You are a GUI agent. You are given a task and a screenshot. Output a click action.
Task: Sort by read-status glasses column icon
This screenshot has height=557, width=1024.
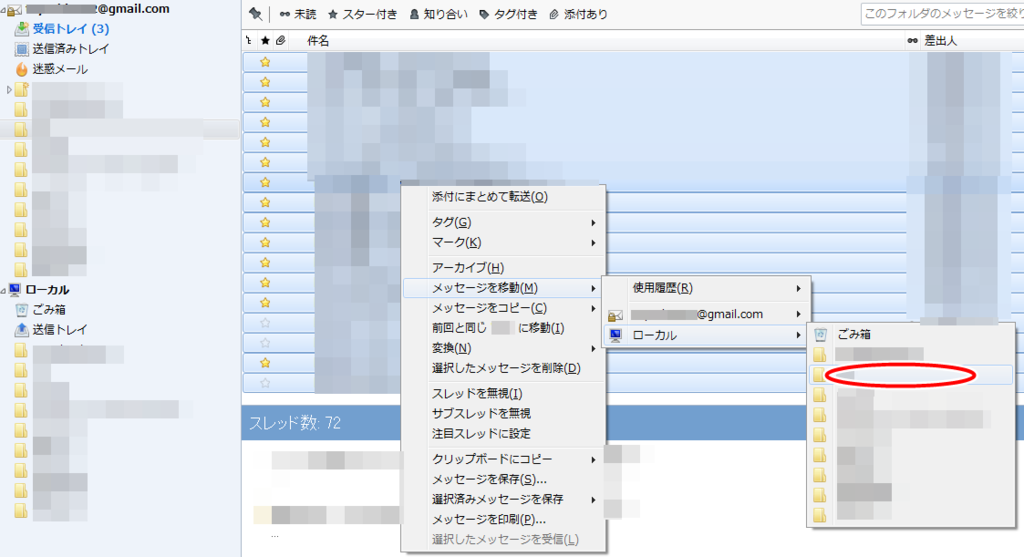tap(912, 40)
